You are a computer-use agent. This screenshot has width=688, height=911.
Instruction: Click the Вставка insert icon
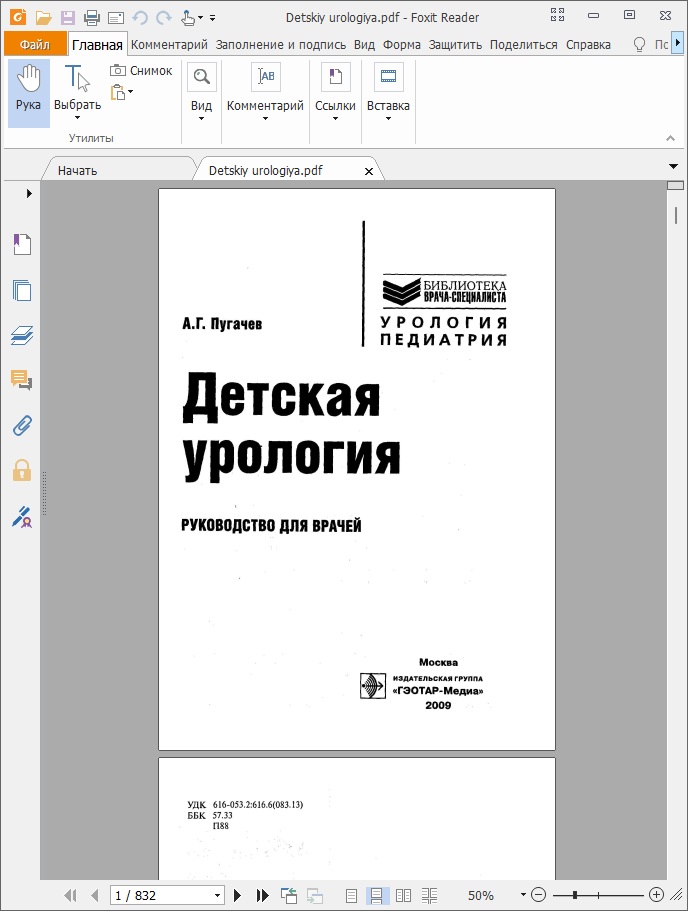tap(388, 77)
